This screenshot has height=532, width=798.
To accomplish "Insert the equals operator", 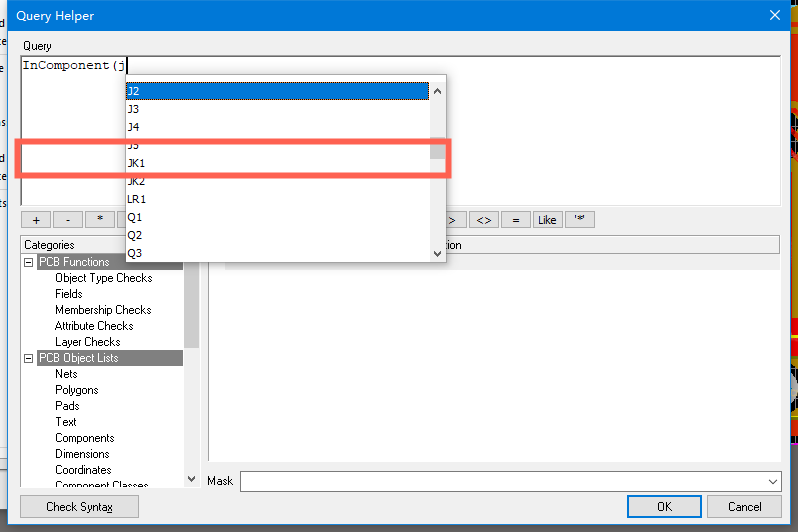I will coord(515,220).
